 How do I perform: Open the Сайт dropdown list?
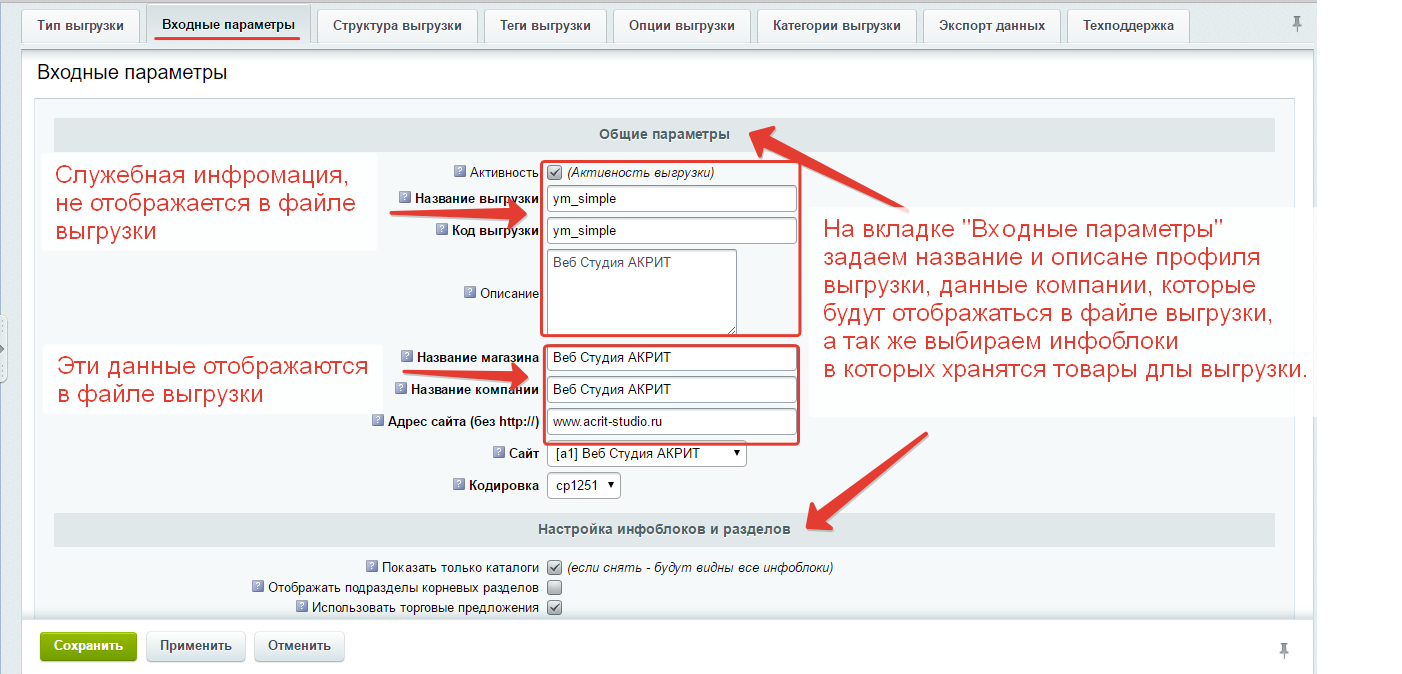click(646, 453)
